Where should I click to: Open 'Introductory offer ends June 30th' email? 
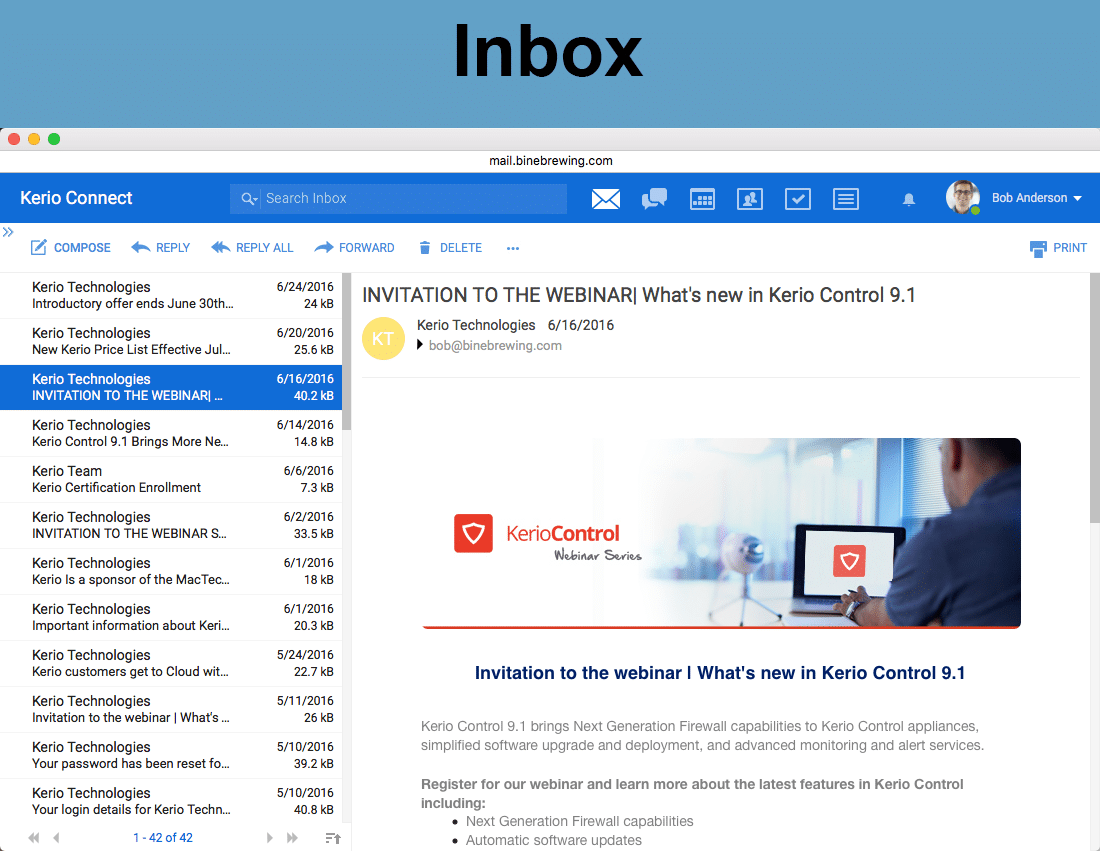171,295
